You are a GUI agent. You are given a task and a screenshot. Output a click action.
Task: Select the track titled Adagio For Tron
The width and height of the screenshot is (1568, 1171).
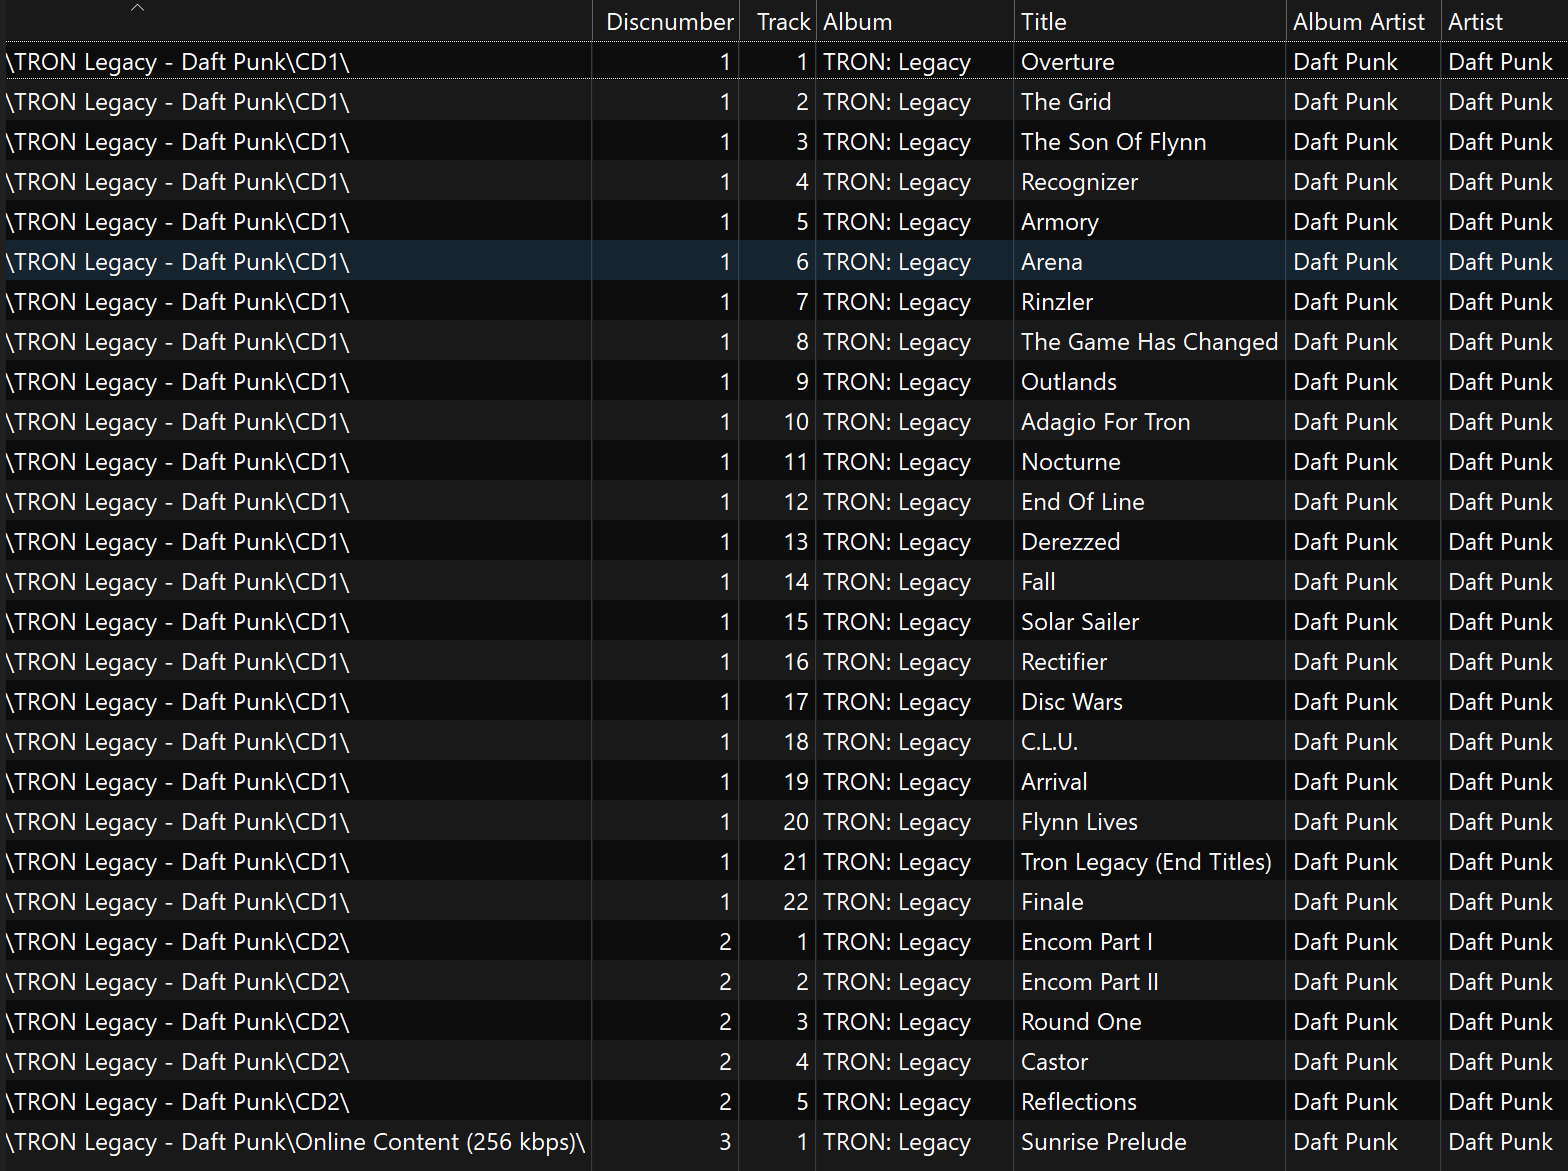click(x=1105, y=422)
